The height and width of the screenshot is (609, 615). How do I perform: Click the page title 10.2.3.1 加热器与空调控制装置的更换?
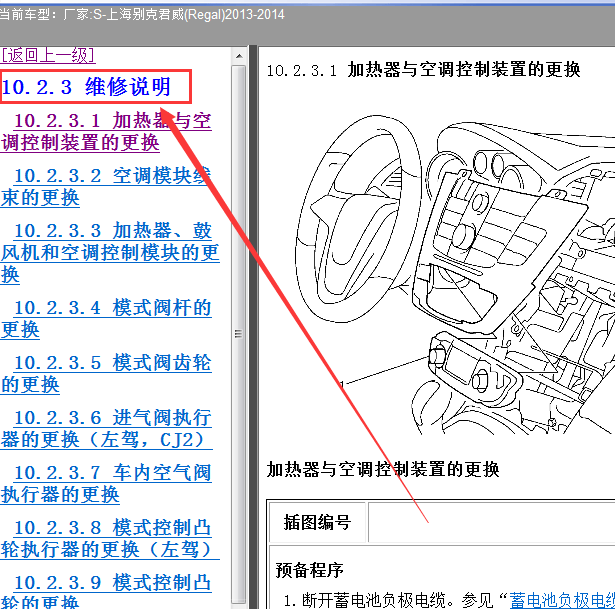click(x=423, y=70)
